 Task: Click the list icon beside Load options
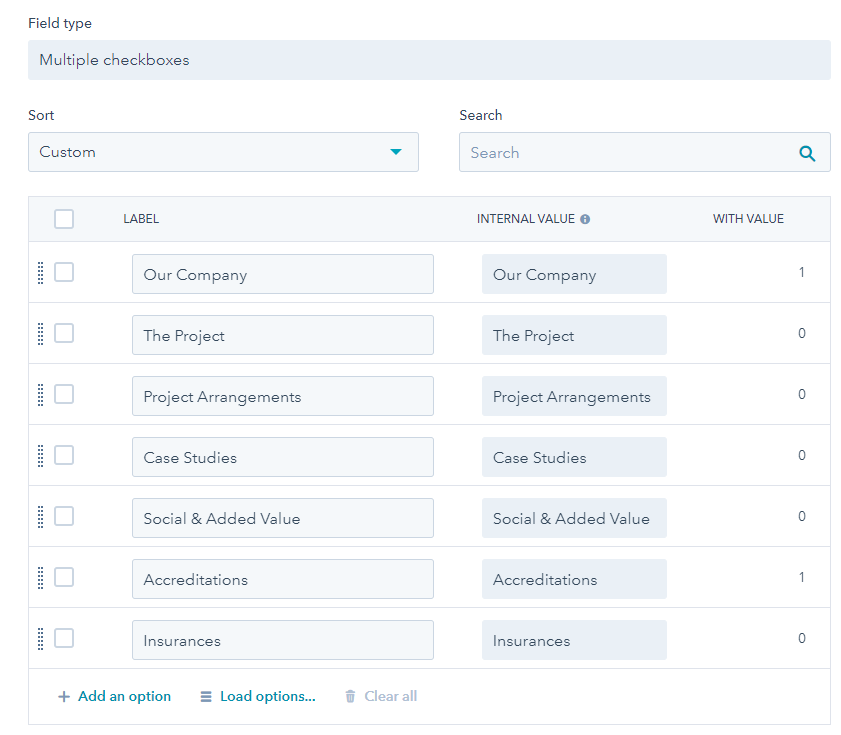coord(206,696)
